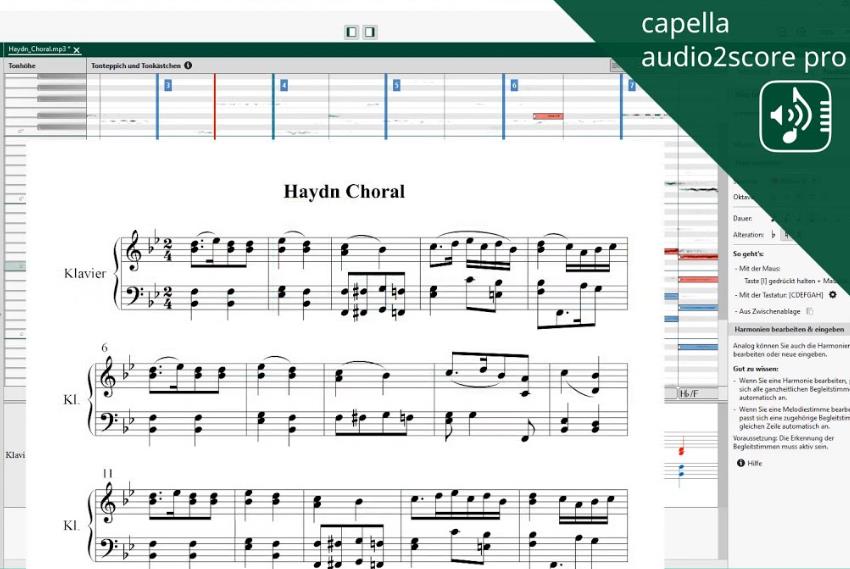Select the red note box in bar 6

click(x=548, y=116)
